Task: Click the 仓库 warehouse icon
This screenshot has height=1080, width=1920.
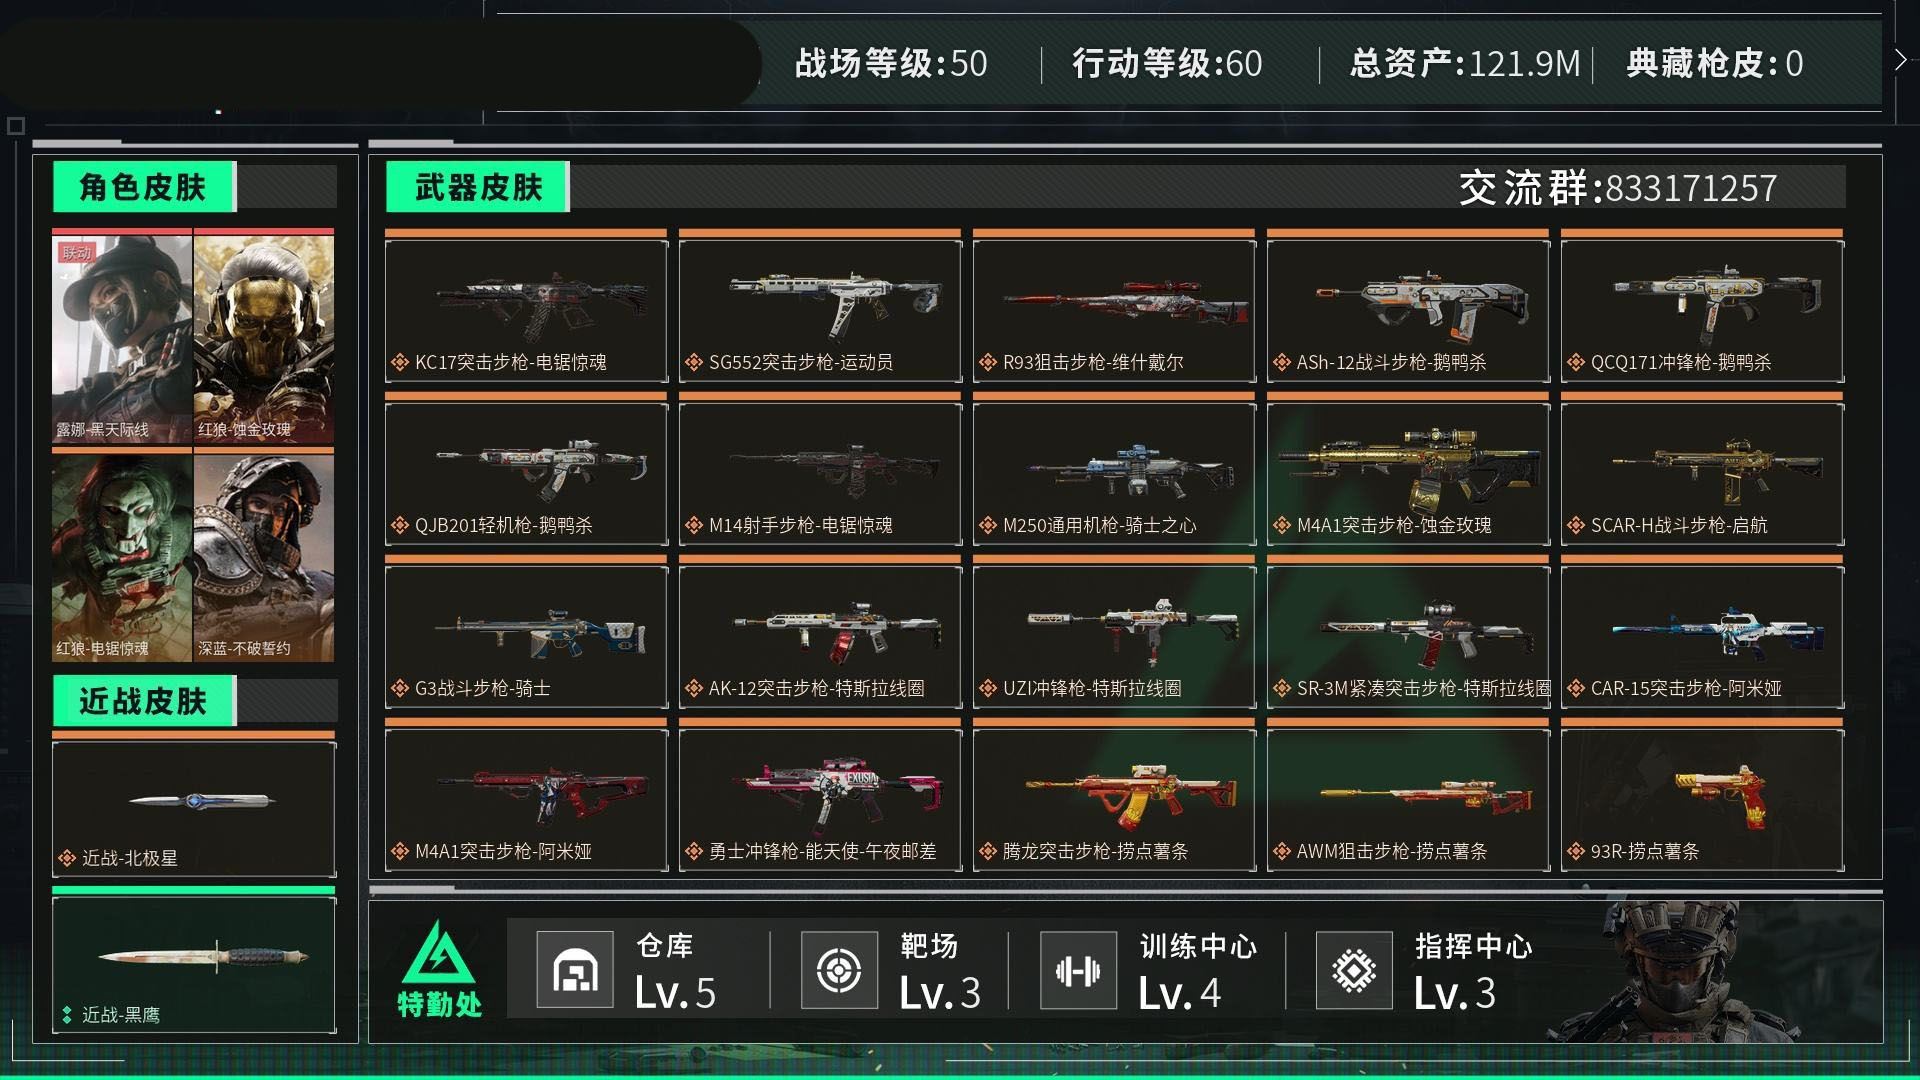Action: coord(575,970)
